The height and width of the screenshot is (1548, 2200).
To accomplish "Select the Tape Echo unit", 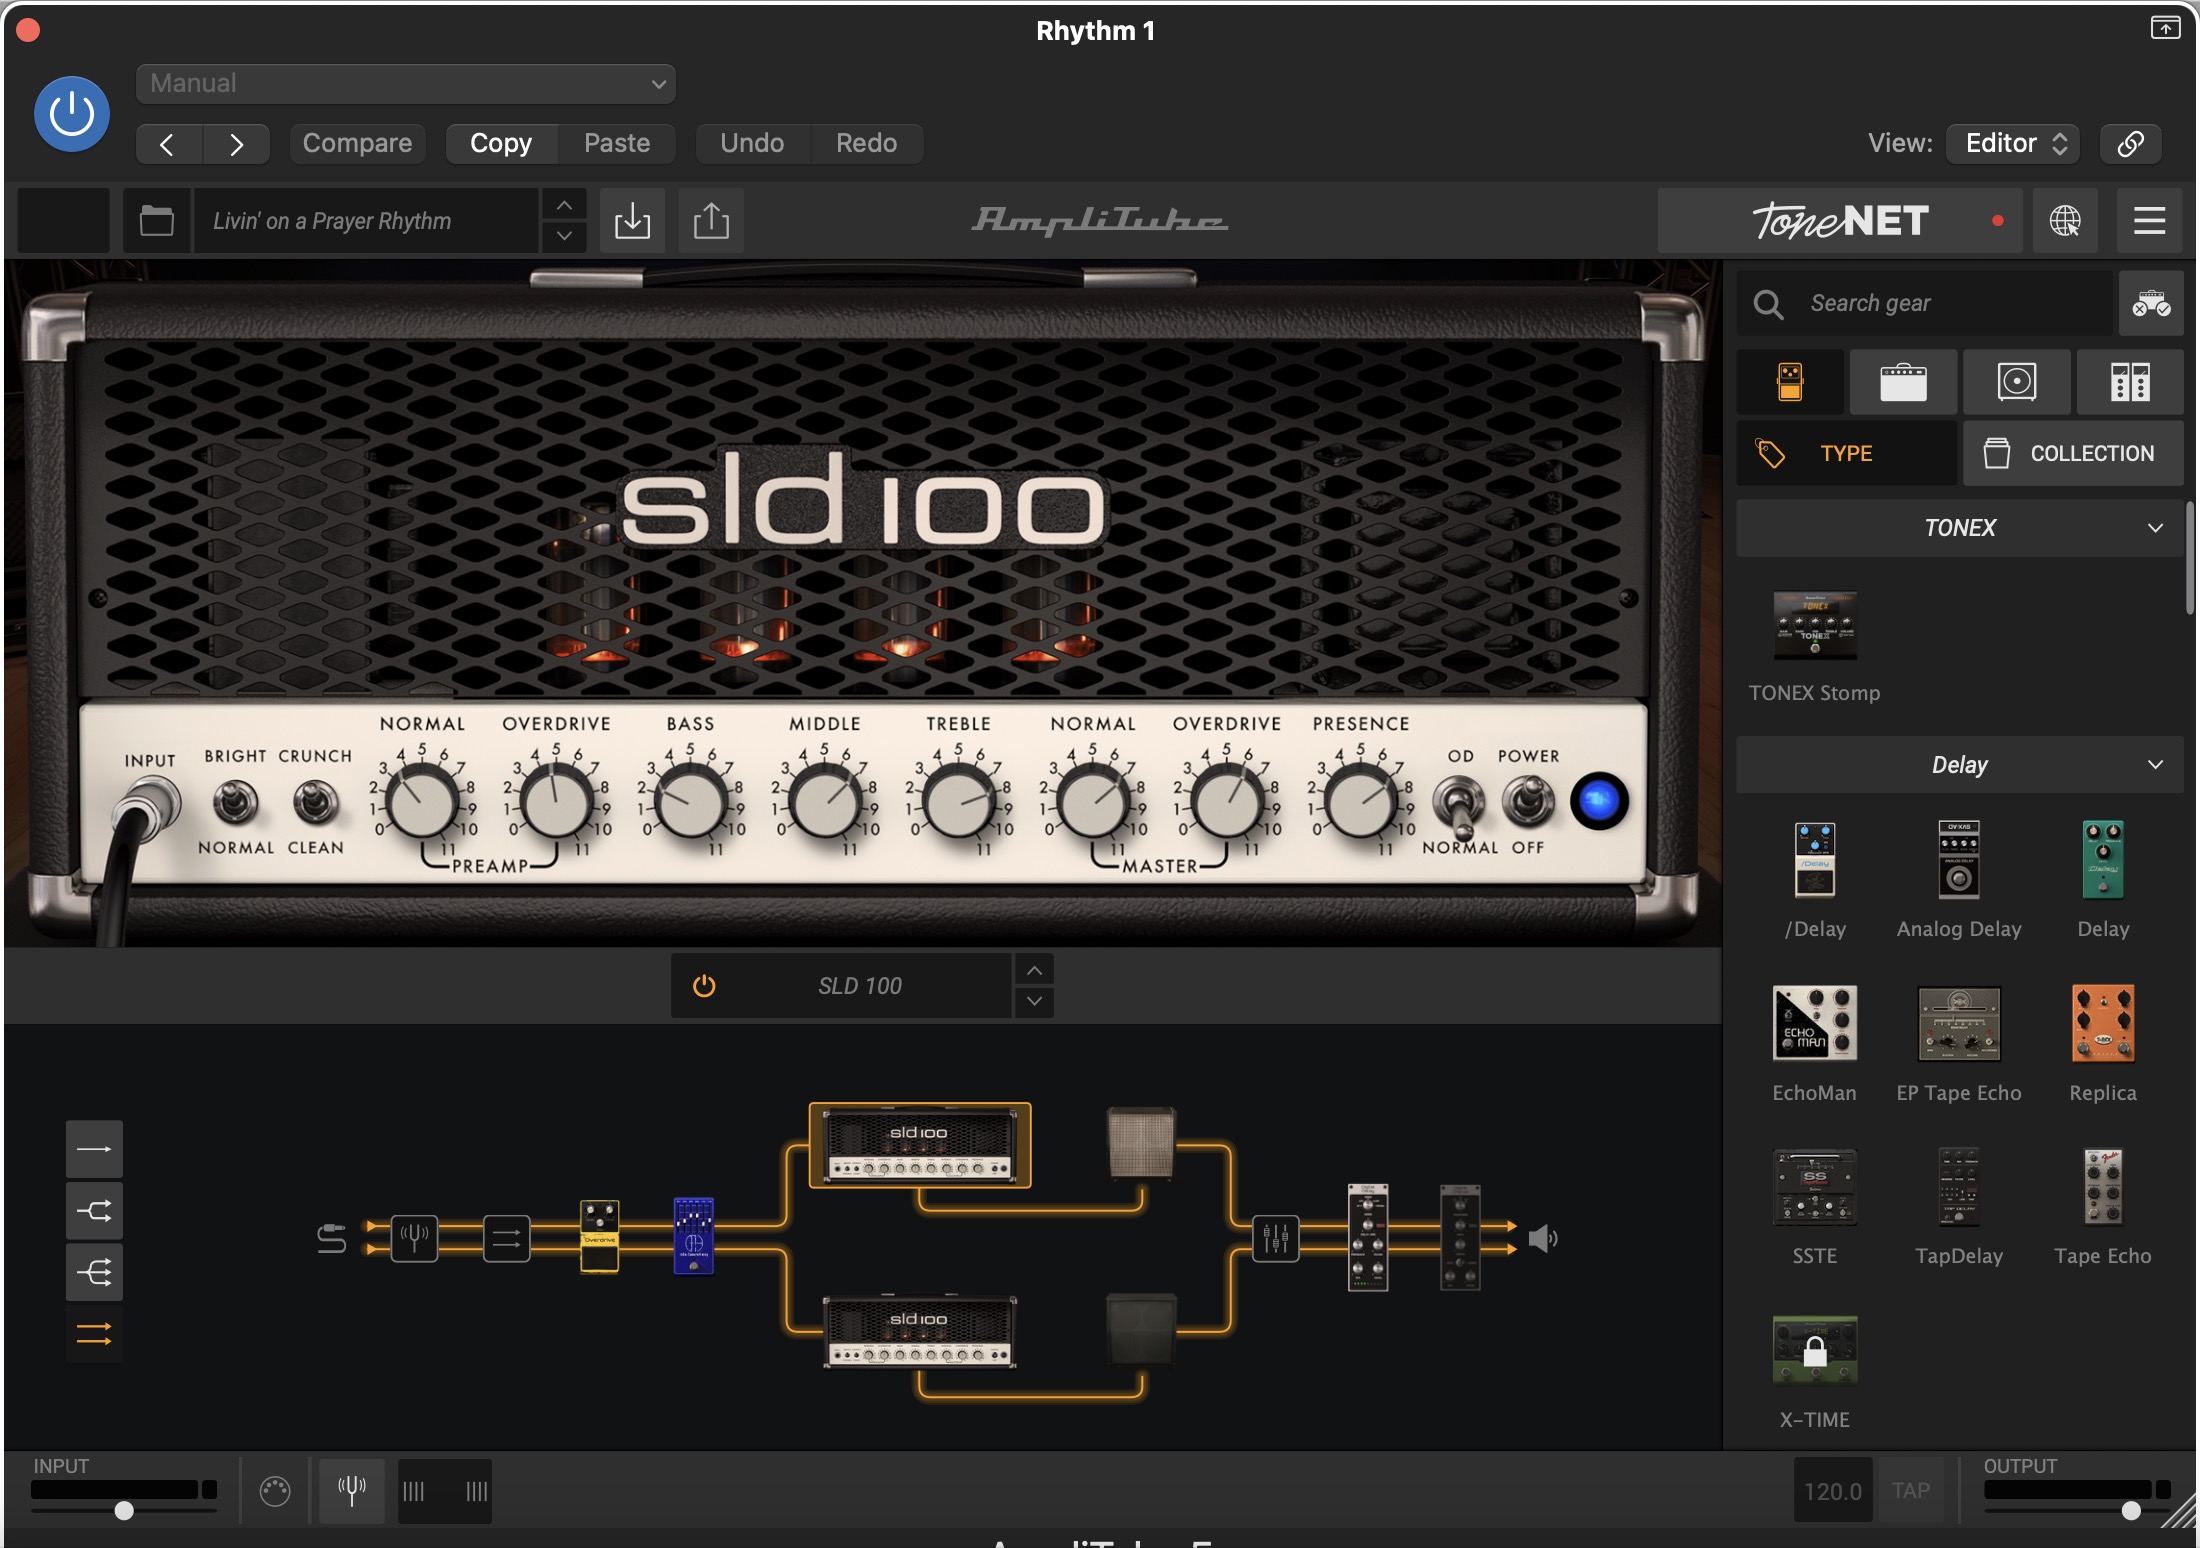I will coord(2103,1188).
